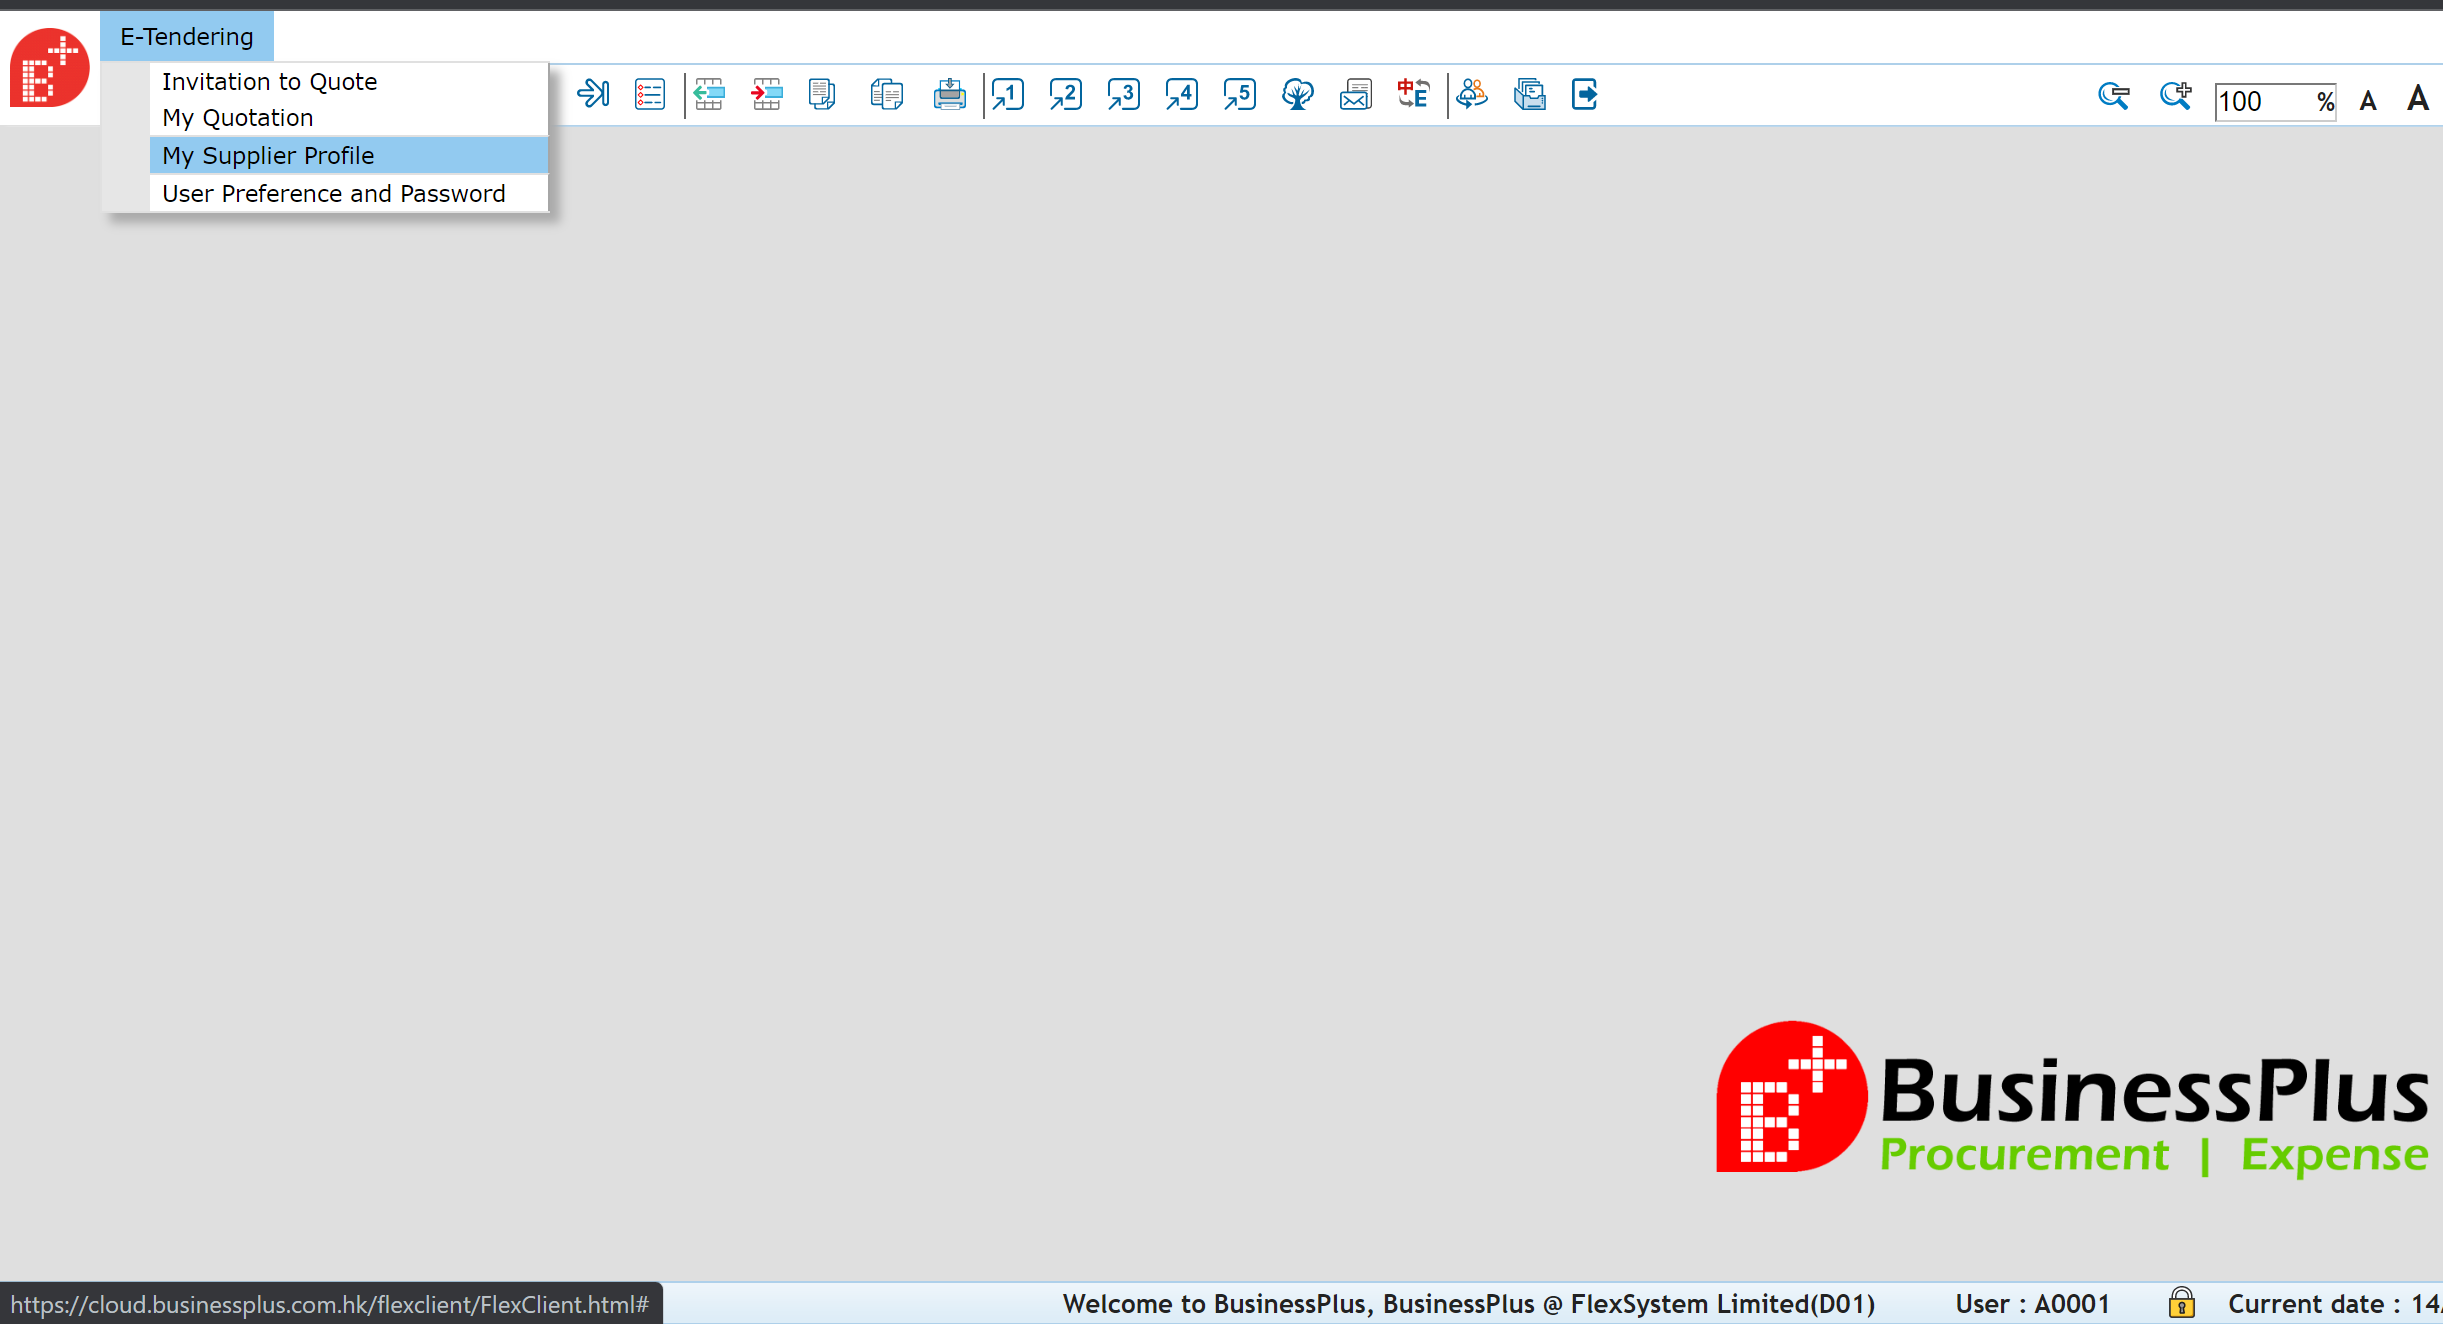Click the envelope mail icon
Screen dimensions: 2443x1324
point(1356,95)
